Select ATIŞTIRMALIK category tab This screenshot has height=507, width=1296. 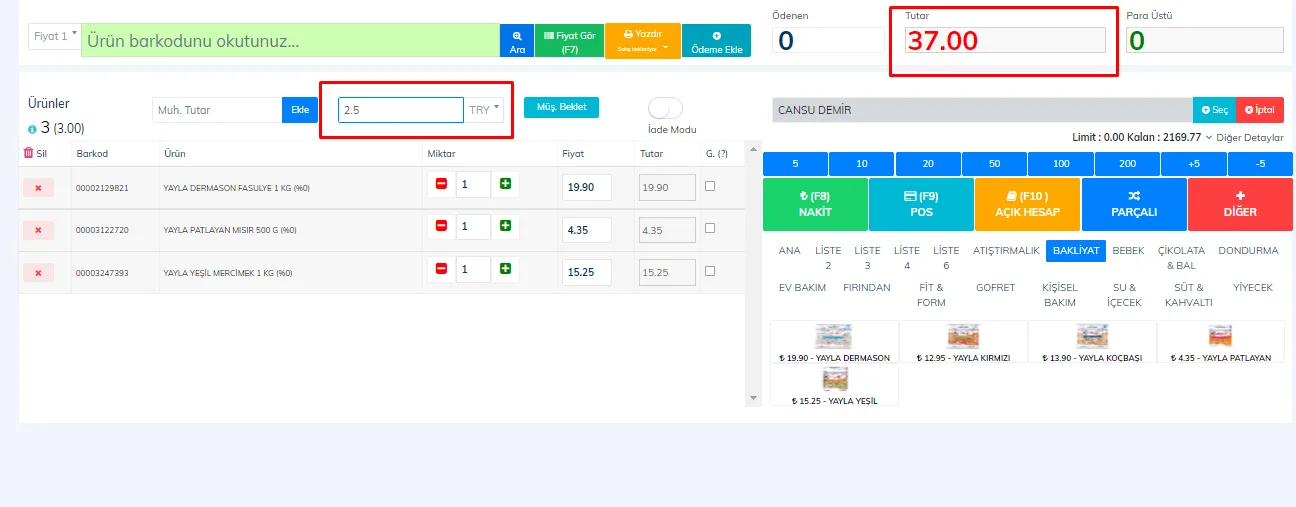click(1006, 250)
